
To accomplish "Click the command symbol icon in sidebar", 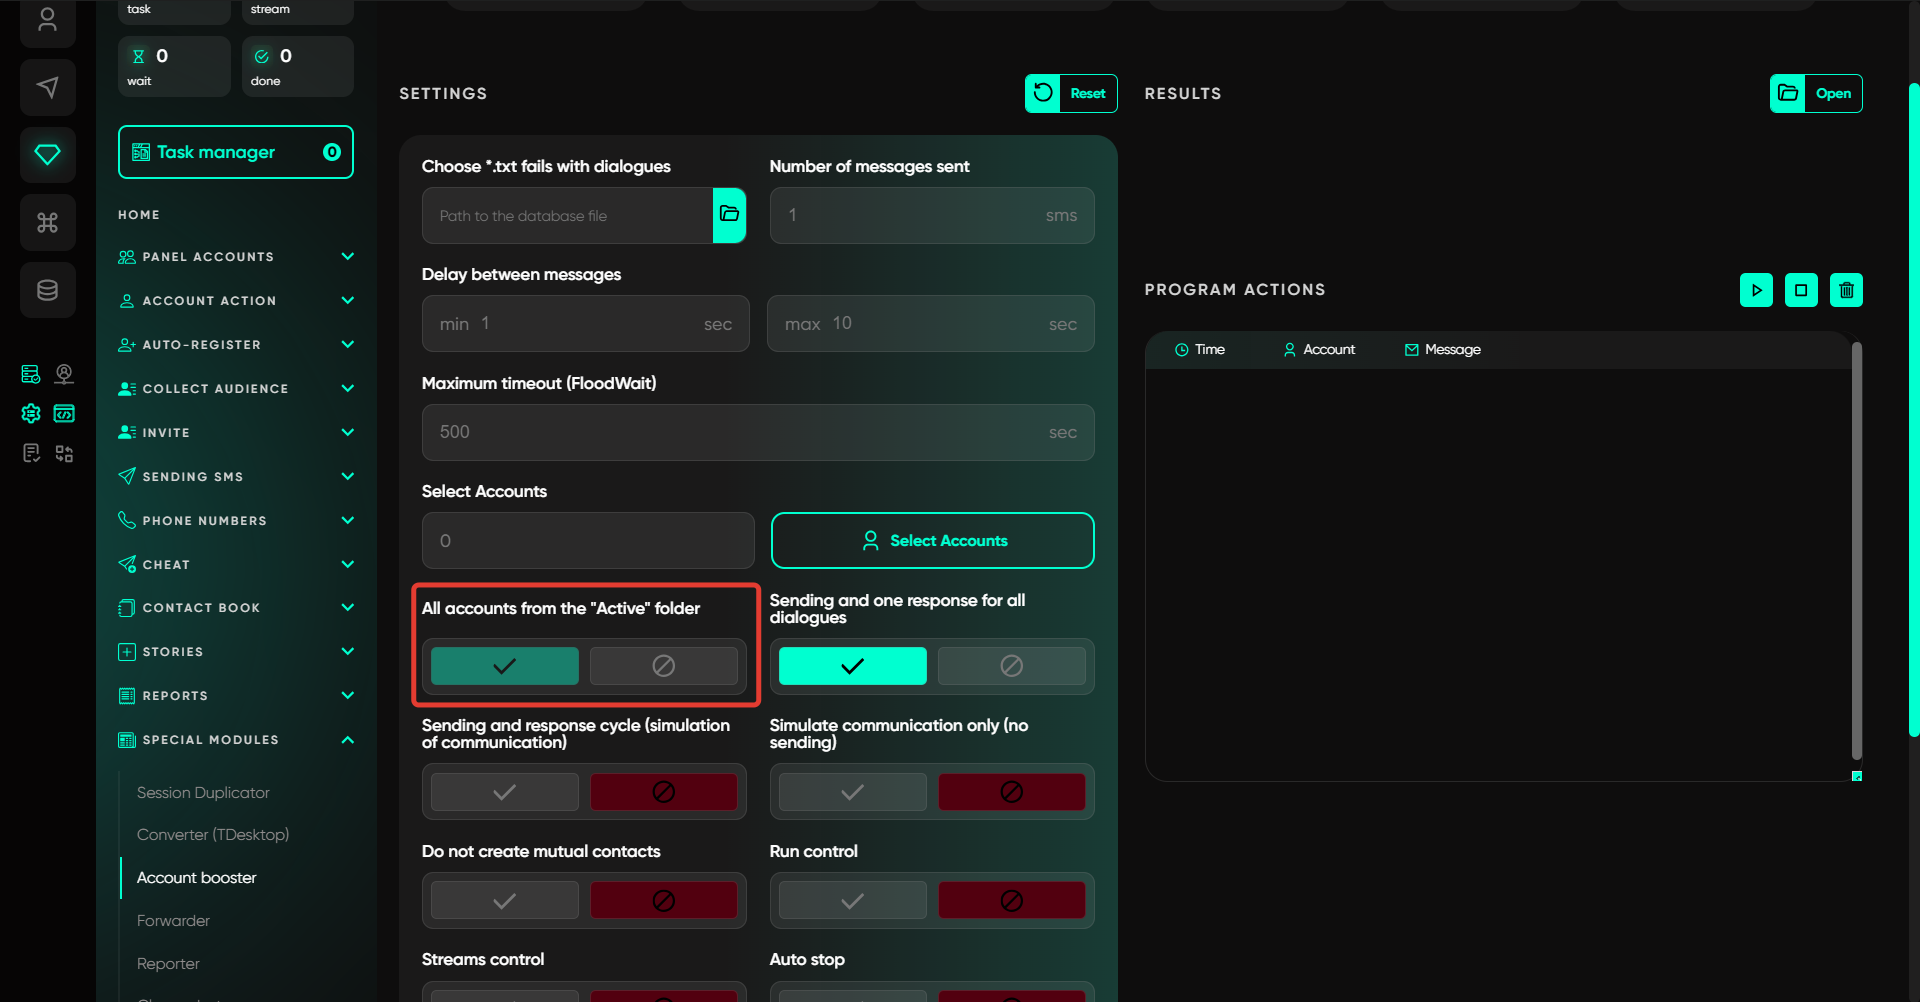I will [47, 222].
